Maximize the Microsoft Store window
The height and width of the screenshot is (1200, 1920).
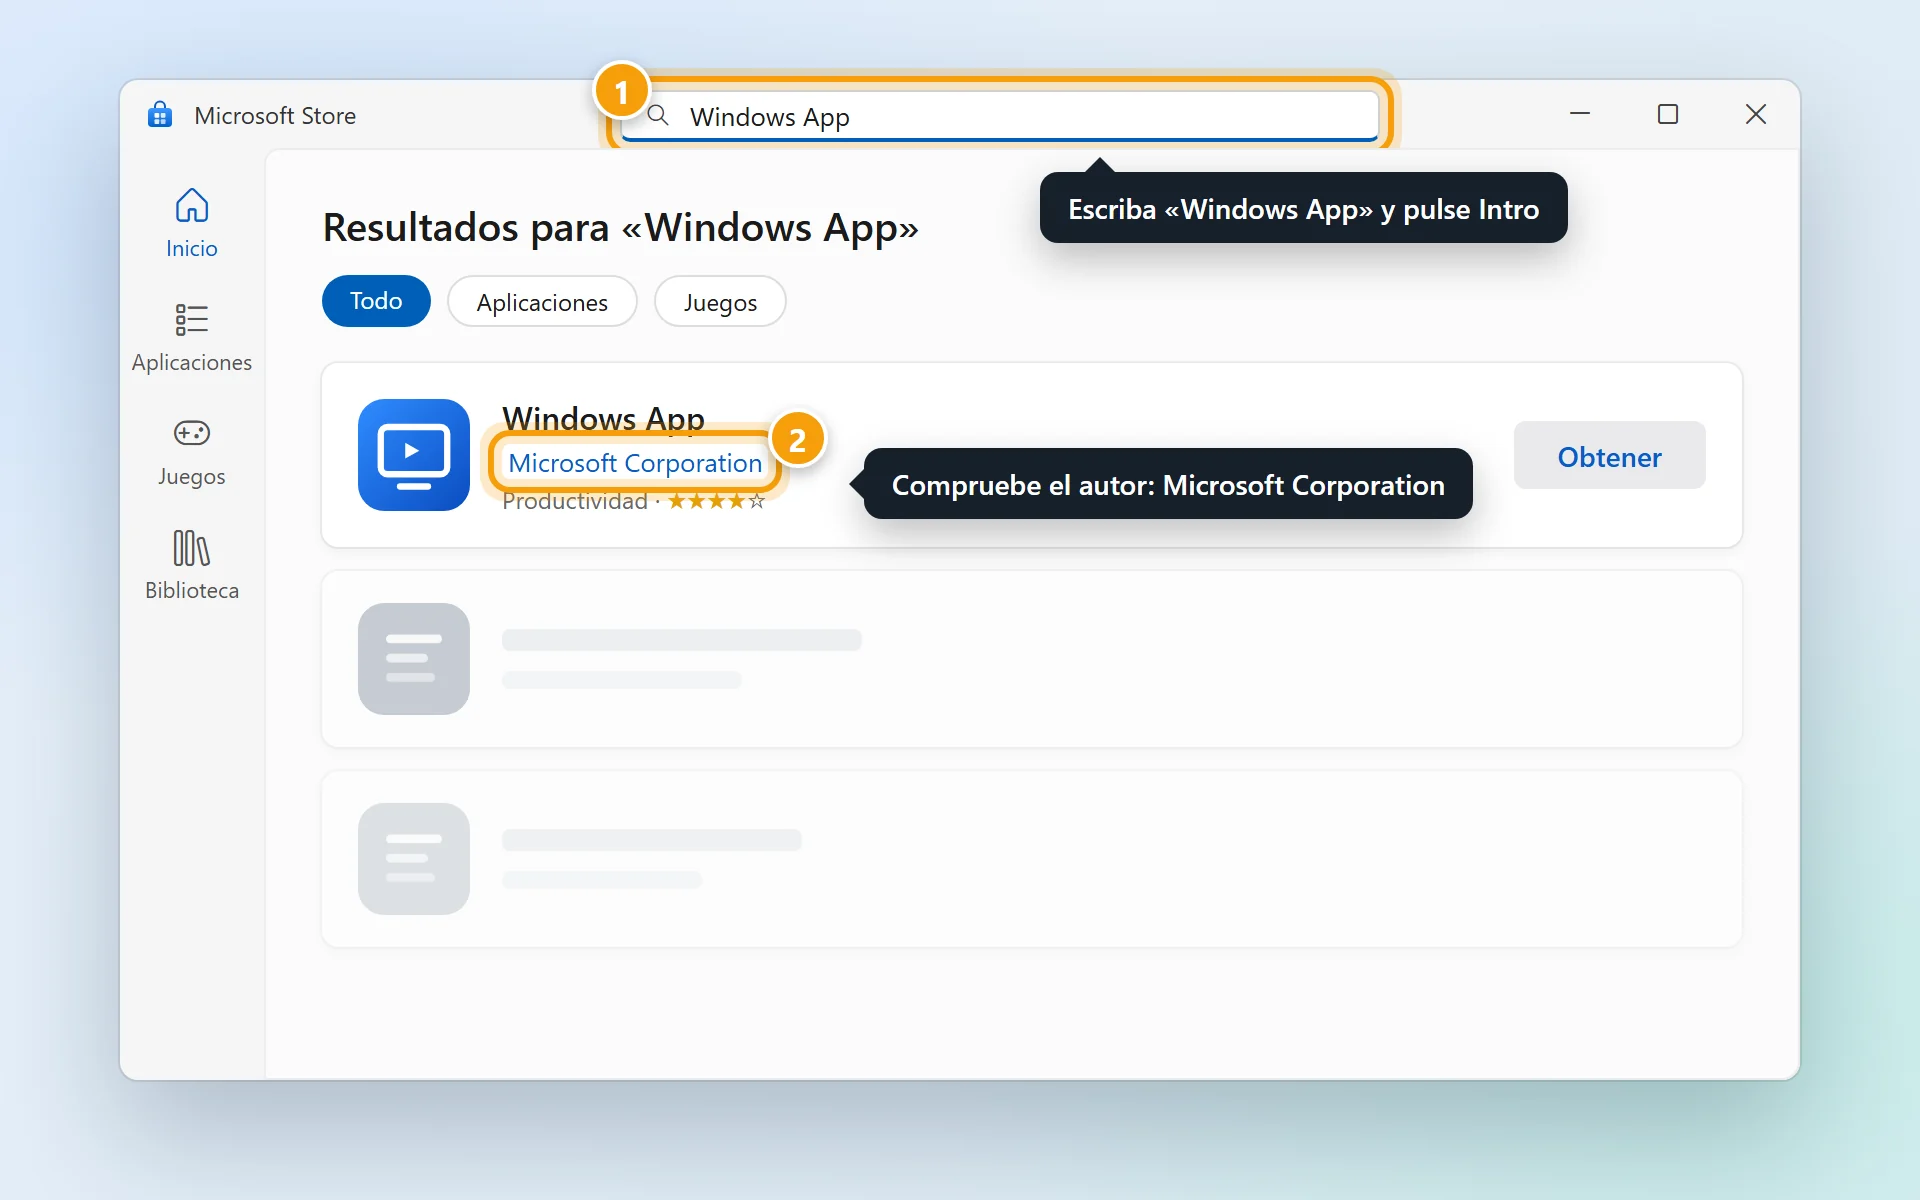pyautogui.click(x=1668, y=114)
